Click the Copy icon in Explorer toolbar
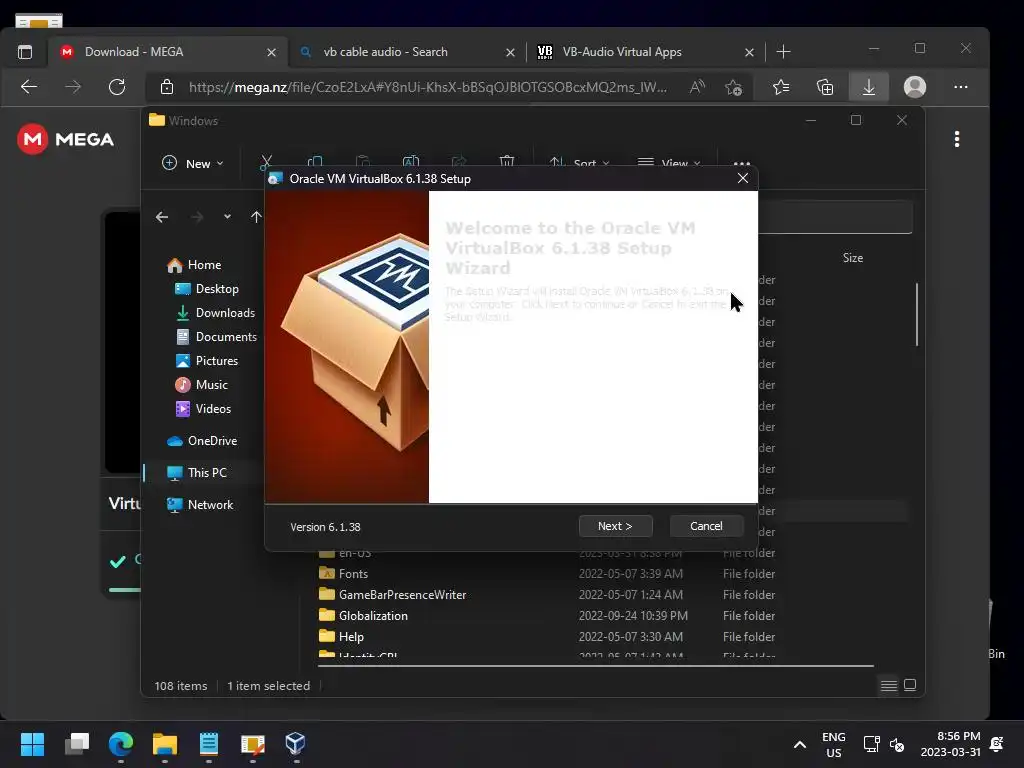The width and height of the screenshot is (1024, 768). click(x=315, y=161)
